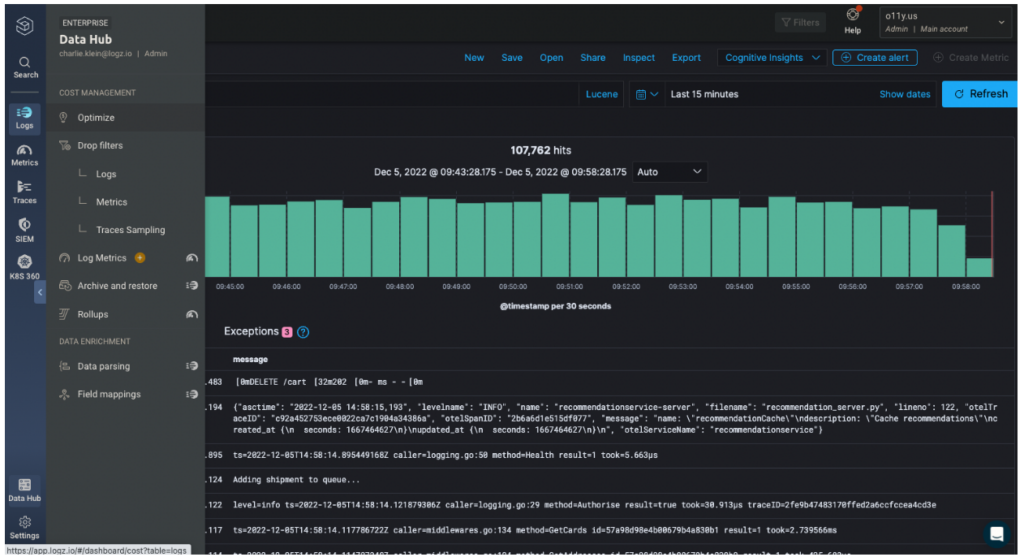Open Settings gear in sidebar
The height and width of the screenshot is (557, 1024).
(x=25, y=528)
